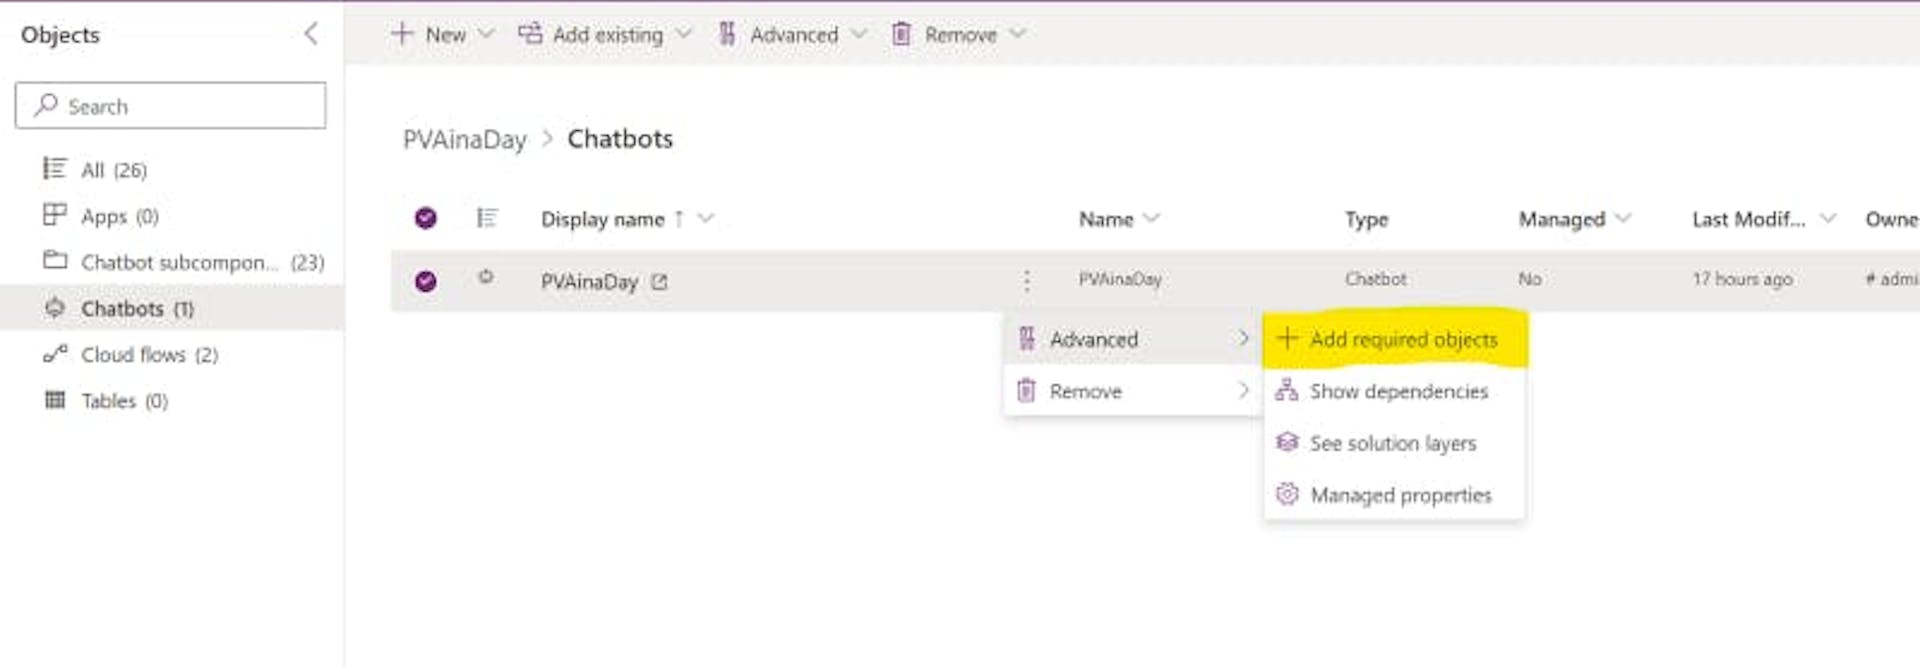Click the chatbot icon beside Chatbots (1)
The width and height of the screenshot is (1920, 667).
[54, 308]
